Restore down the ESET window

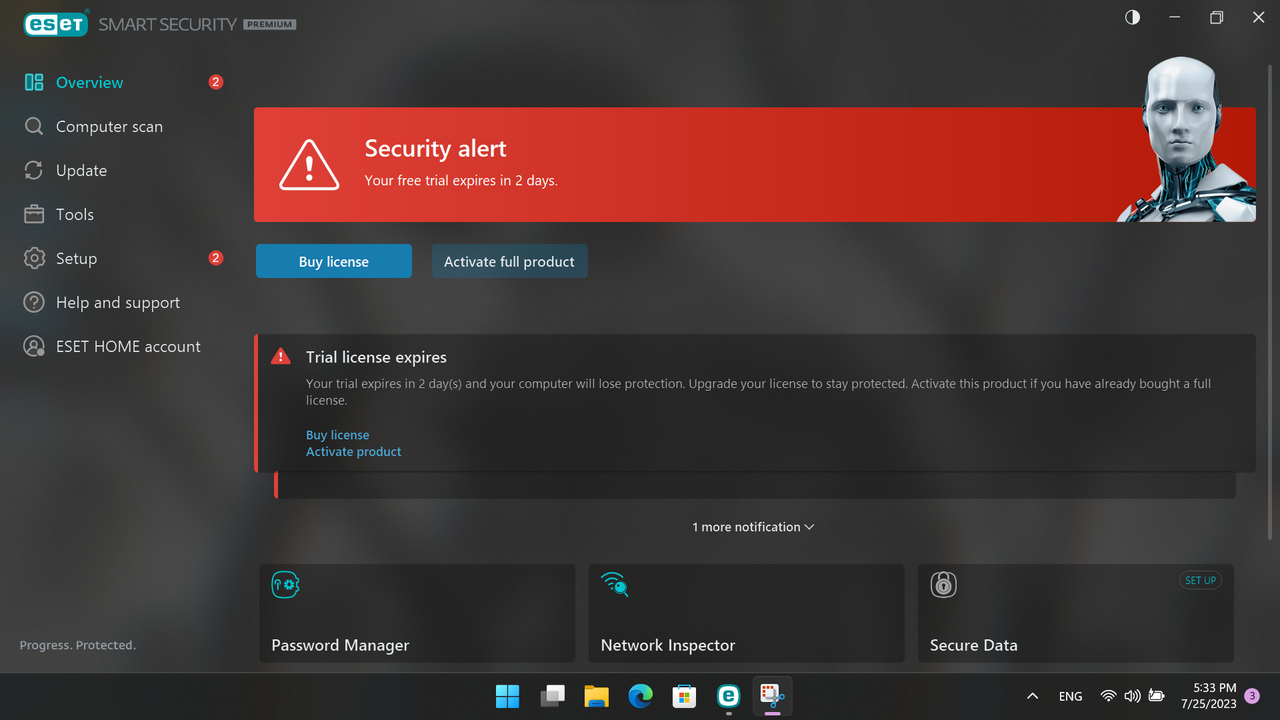(1217, 18)
